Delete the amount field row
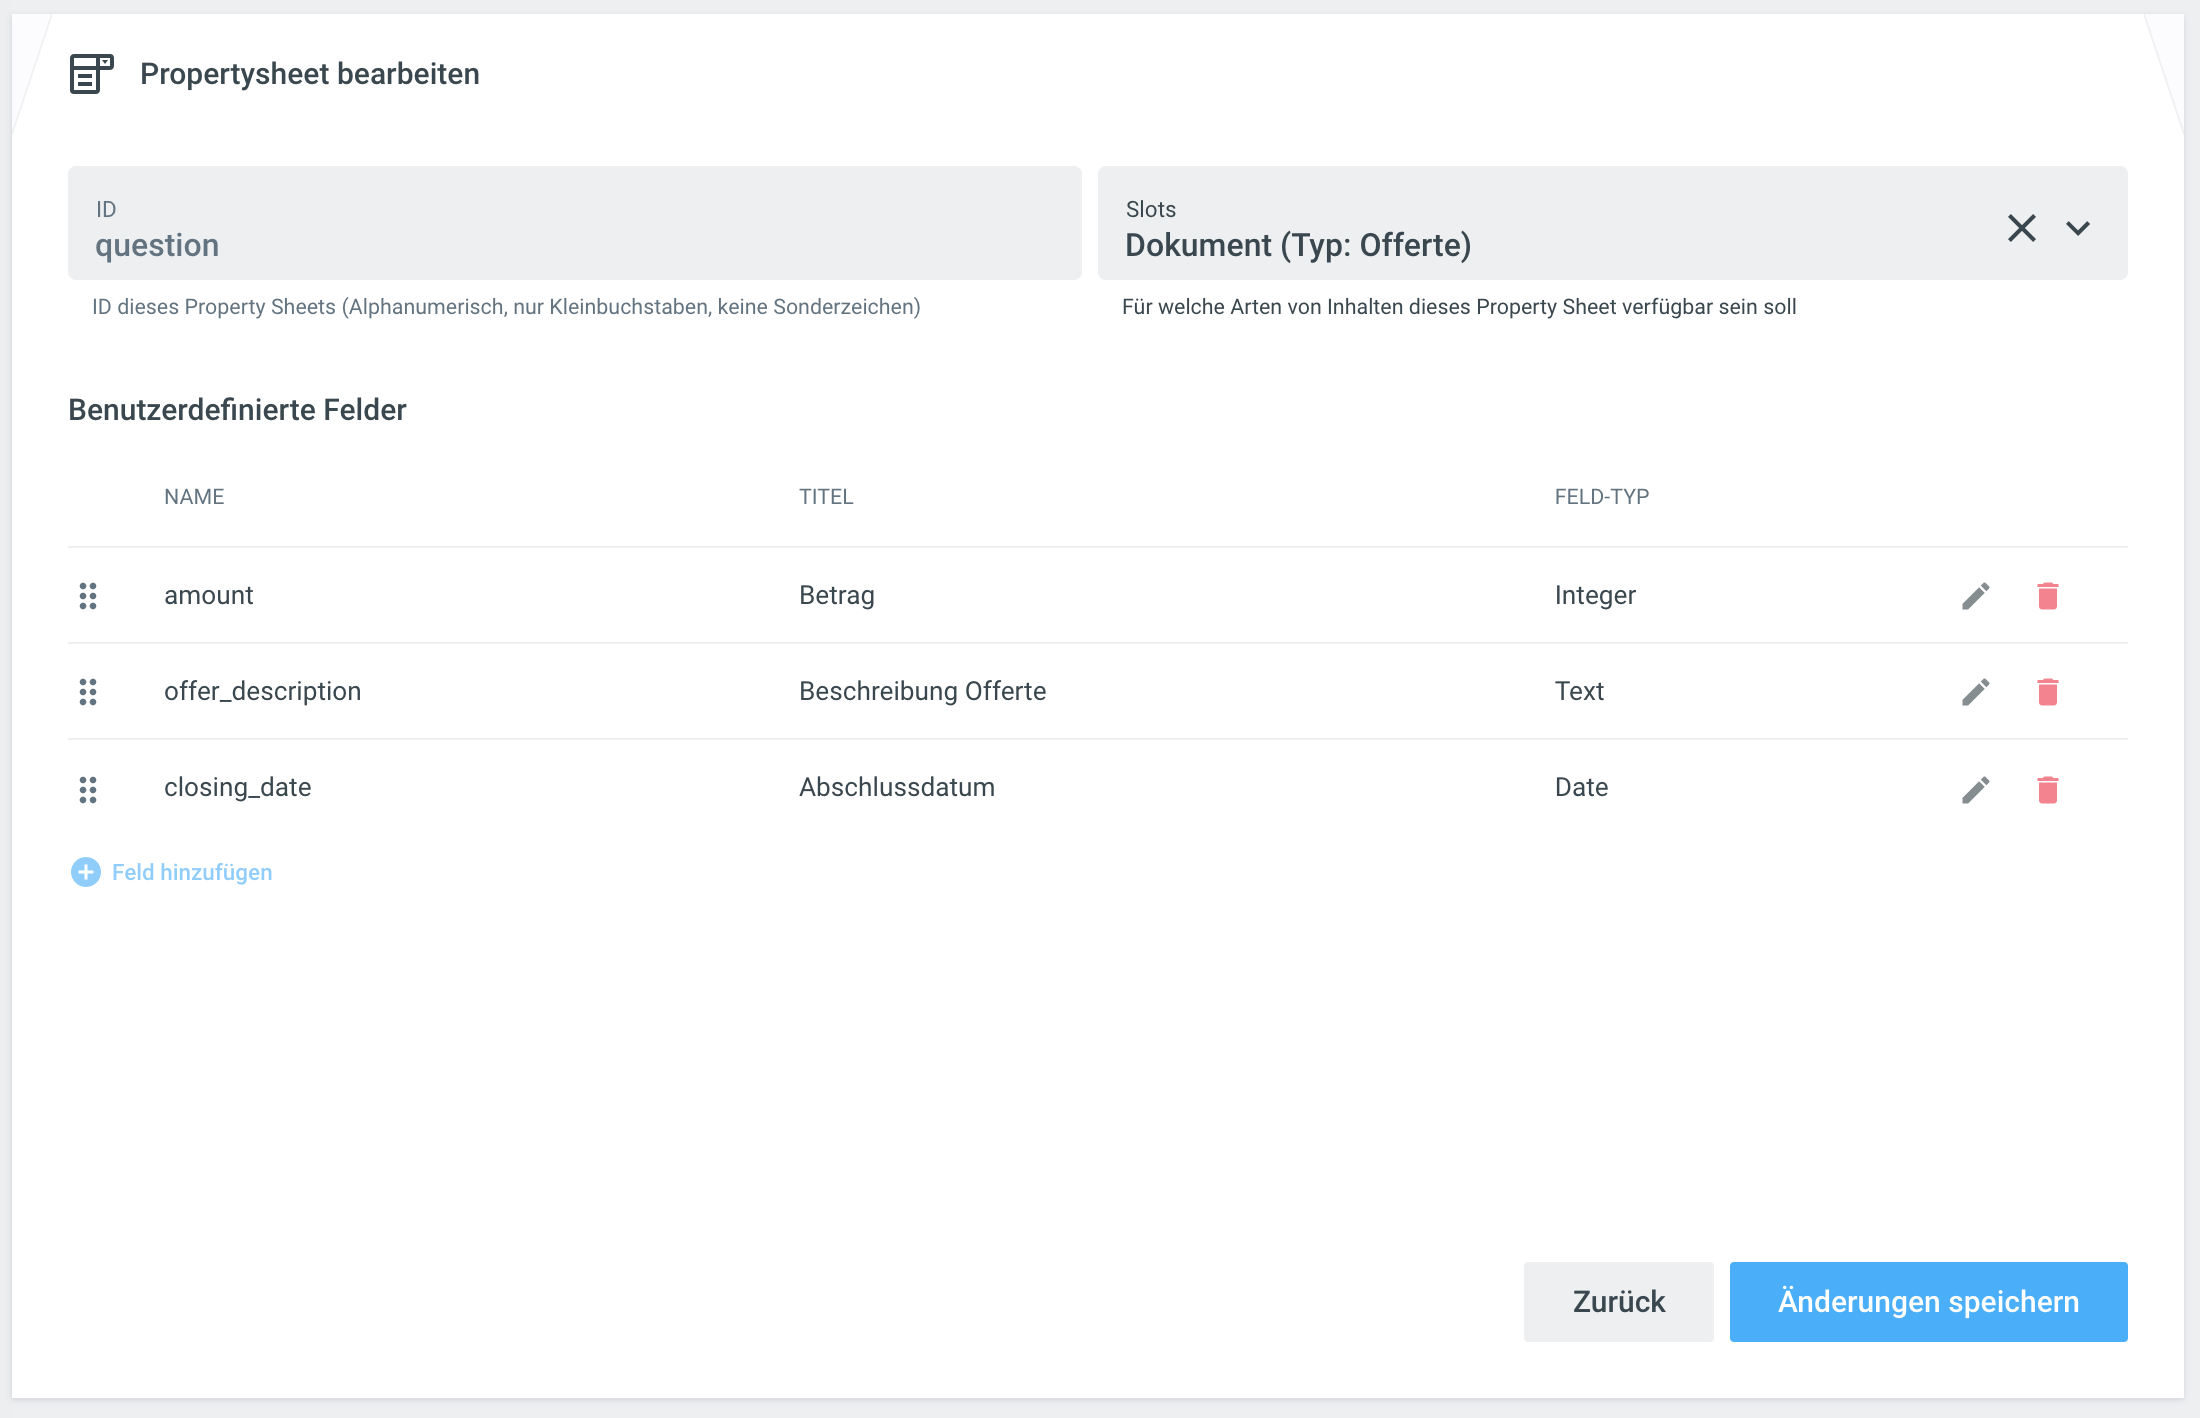Viewport: 2200px width, 1418px height. pyautogui.click(x=2047, y=596)
